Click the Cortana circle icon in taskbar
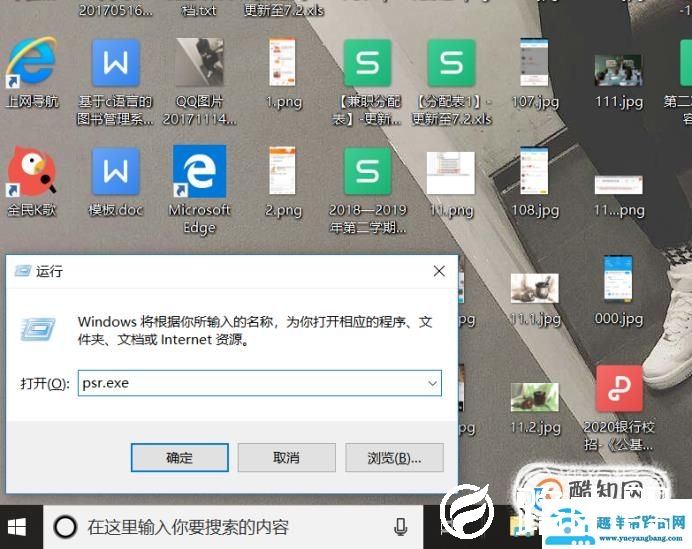The height and width of the screenshot is (549, 692). pyautogui.click(x=65, y=527)
